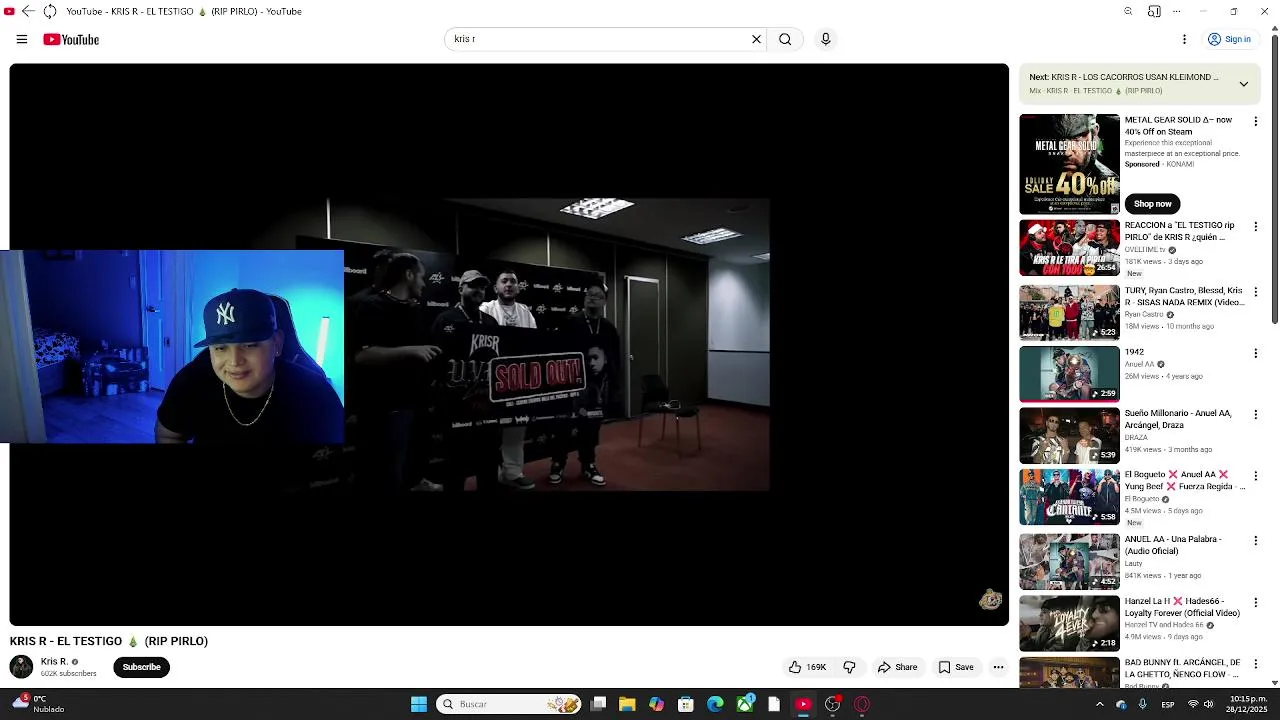Screen dimensions: 1280x720
Task: Open the volume speaker tray icon
Action: [x=1209, y=704]
